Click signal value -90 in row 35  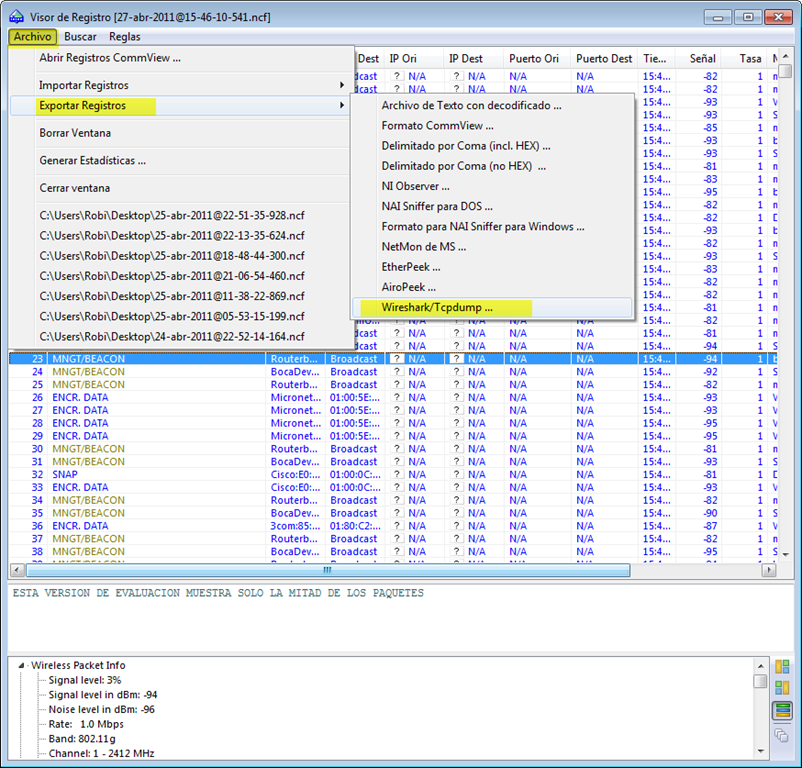pyautogui.click(x=710, y=513)
